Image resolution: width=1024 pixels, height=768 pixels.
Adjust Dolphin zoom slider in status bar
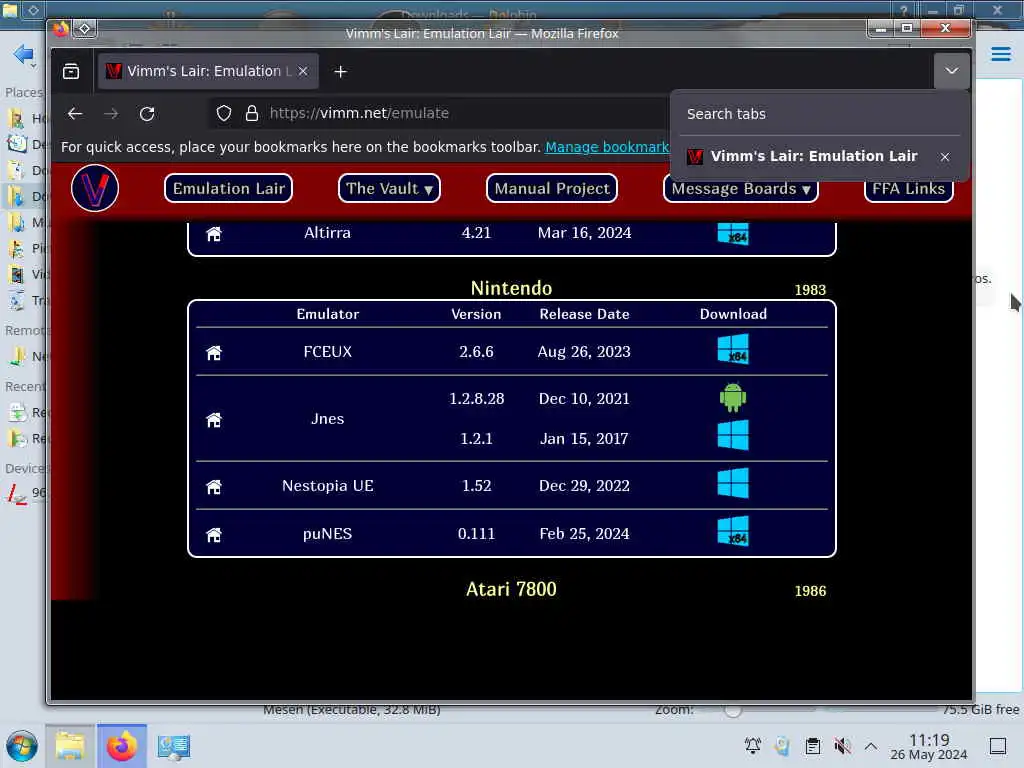(733, 710)
